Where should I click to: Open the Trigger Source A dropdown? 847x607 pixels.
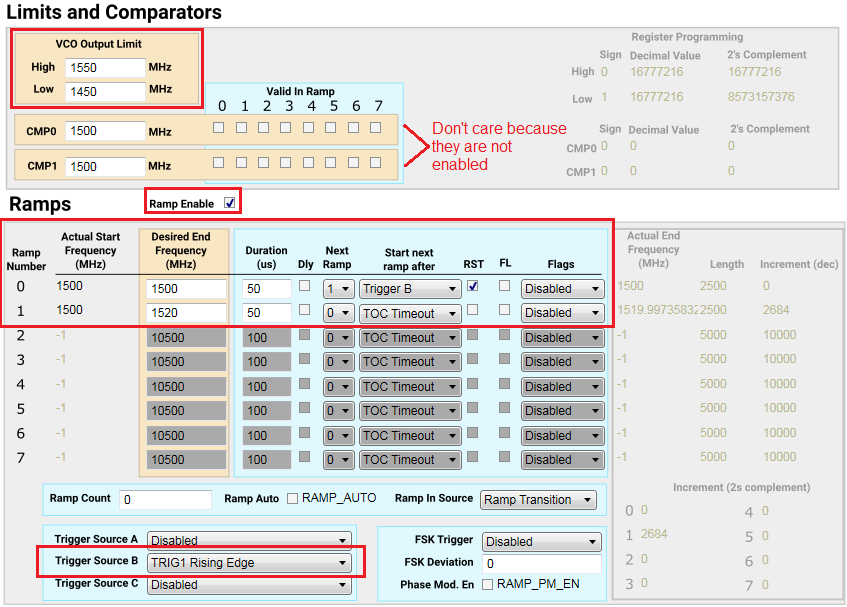click(249, 538)
